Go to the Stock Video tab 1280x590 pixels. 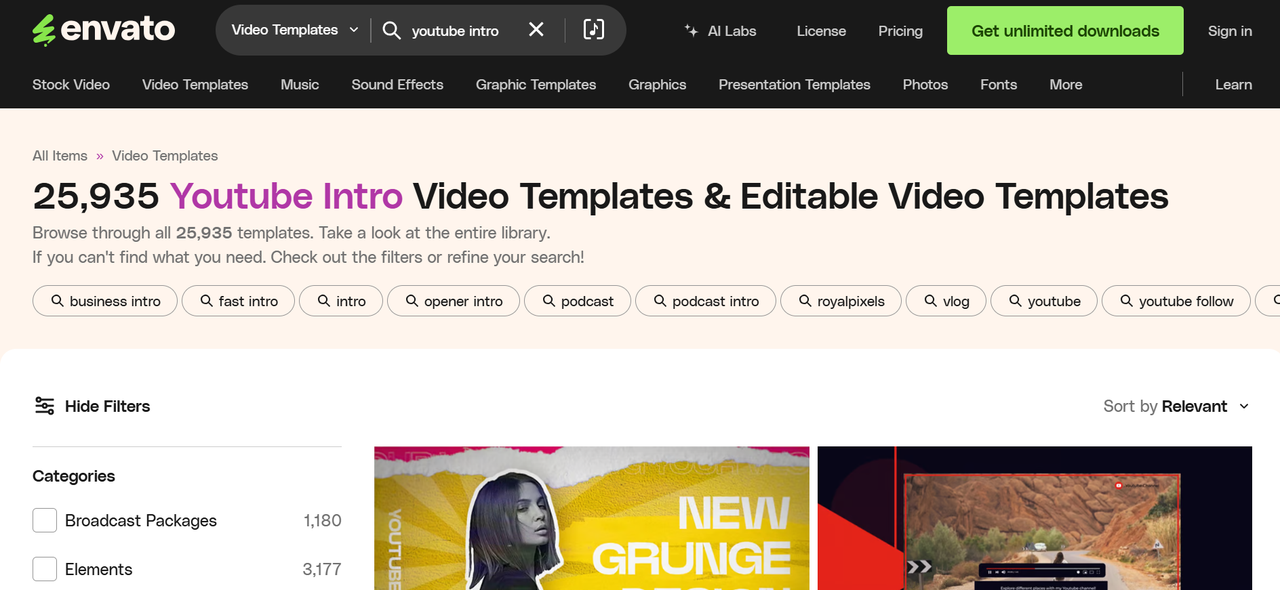[71, 85]
